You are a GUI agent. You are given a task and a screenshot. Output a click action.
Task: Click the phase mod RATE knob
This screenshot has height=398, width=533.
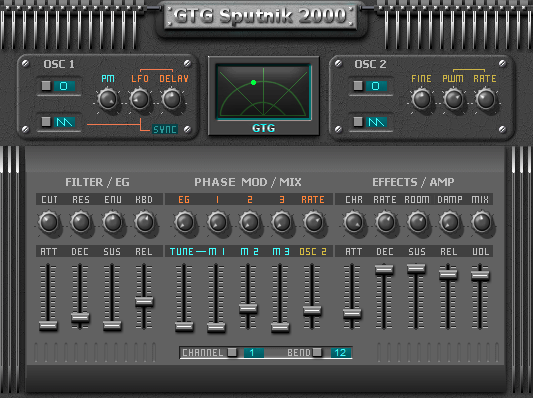click(313, 222)
